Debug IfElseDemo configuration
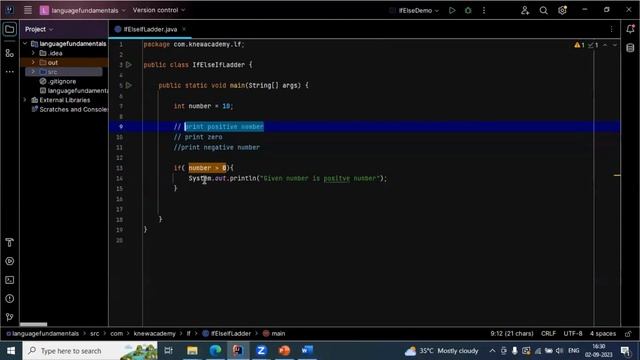 pyautogui.click(x=468, y=10)
